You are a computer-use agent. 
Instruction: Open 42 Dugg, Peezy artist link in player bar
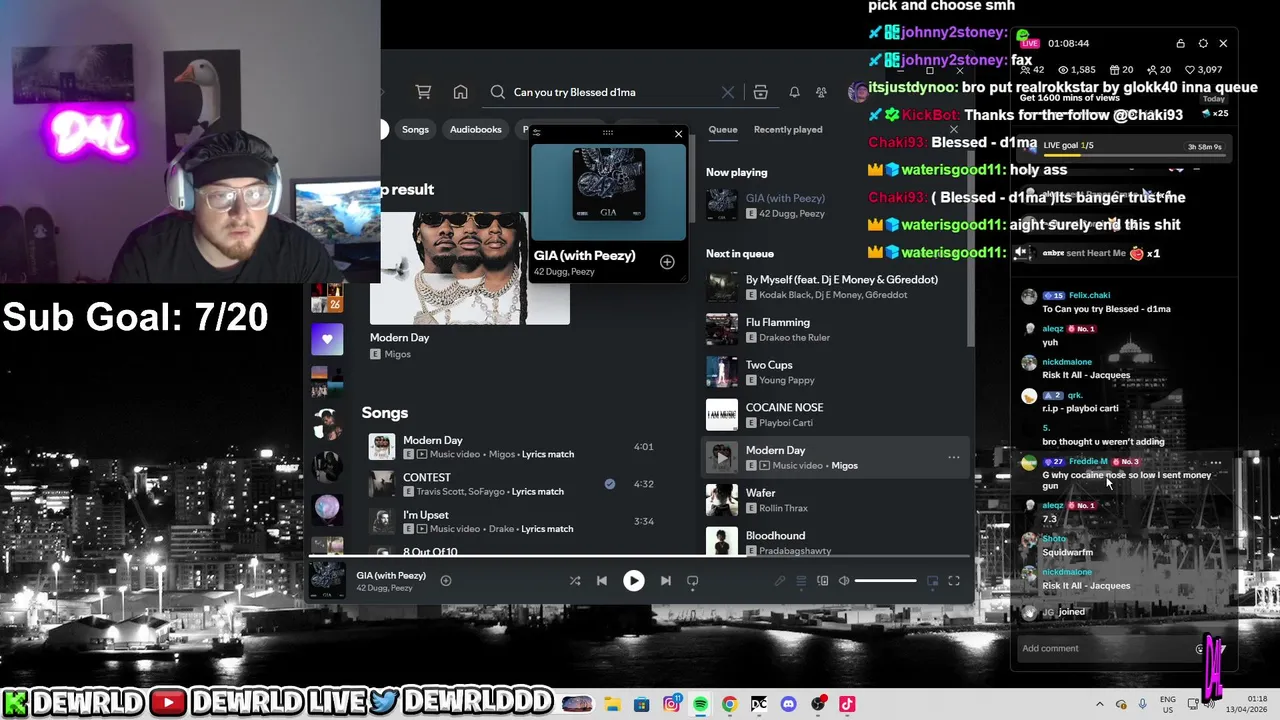(384, 588)
